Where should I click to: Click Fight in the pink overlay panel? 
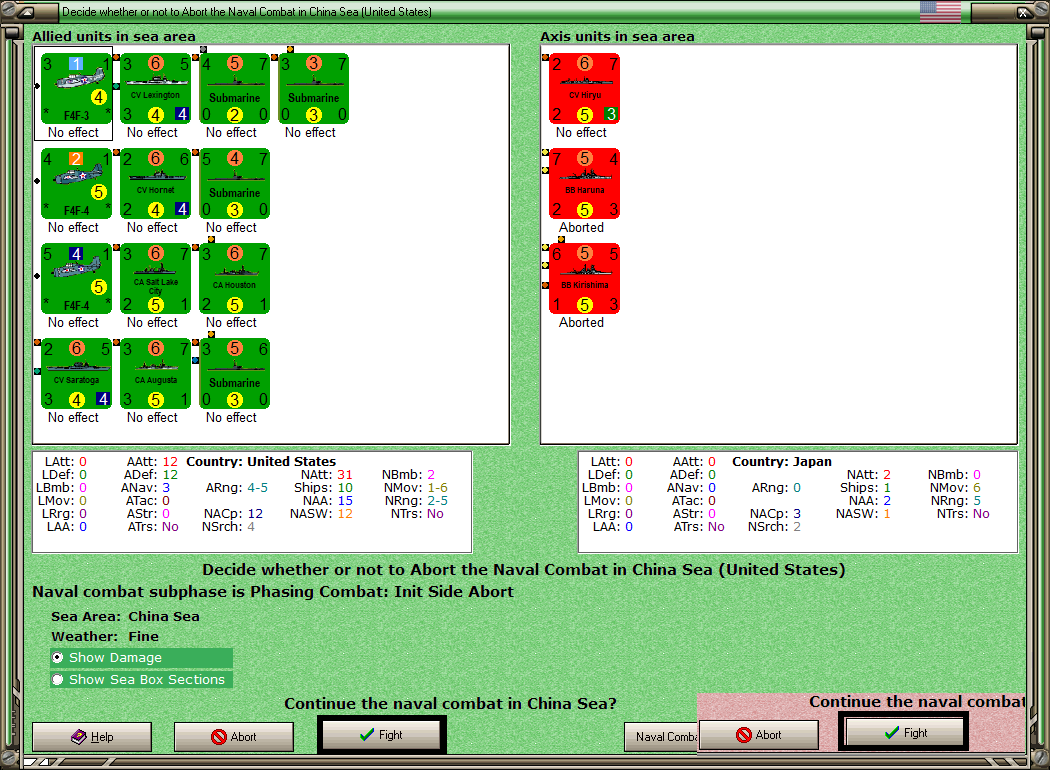pyautogui.click(x=905, y=733)
